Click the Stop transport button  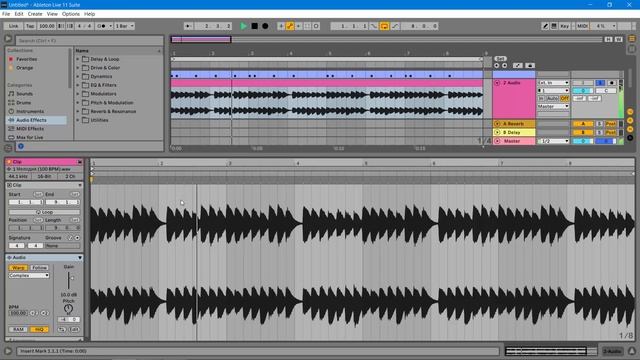254,26
